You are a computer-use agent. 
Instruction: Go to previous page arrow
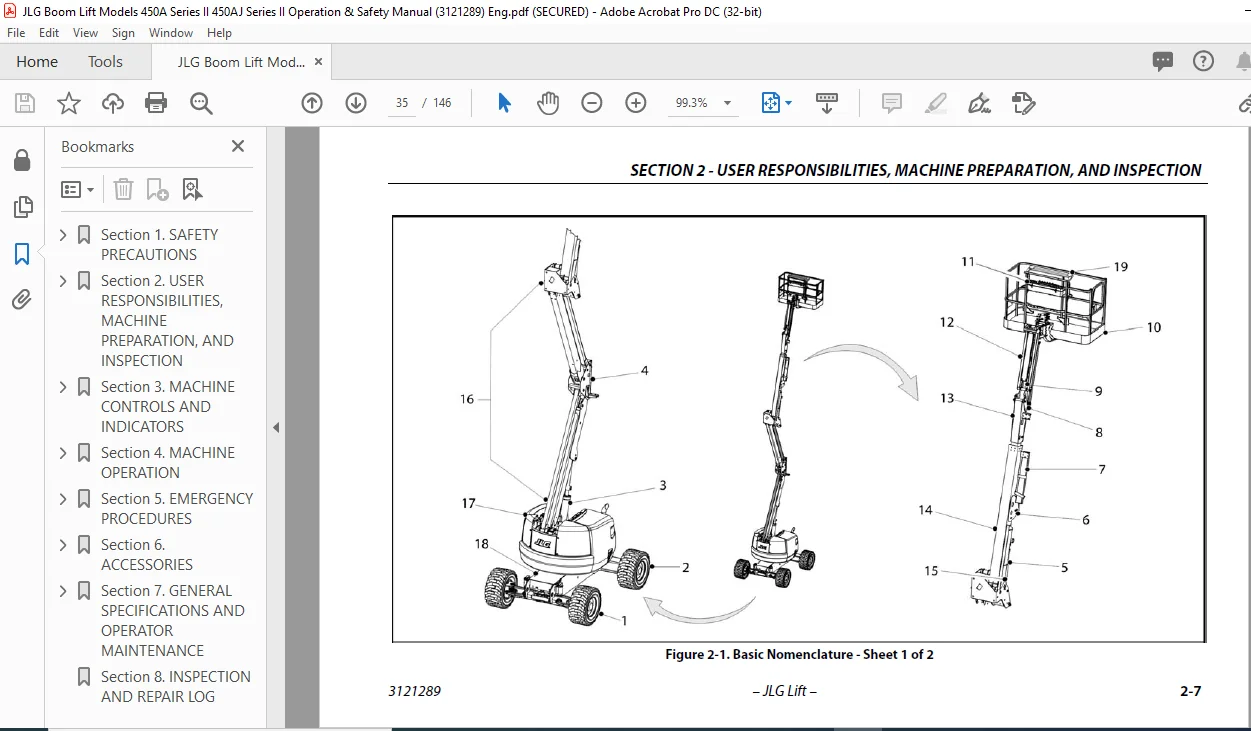coord(312,103)
